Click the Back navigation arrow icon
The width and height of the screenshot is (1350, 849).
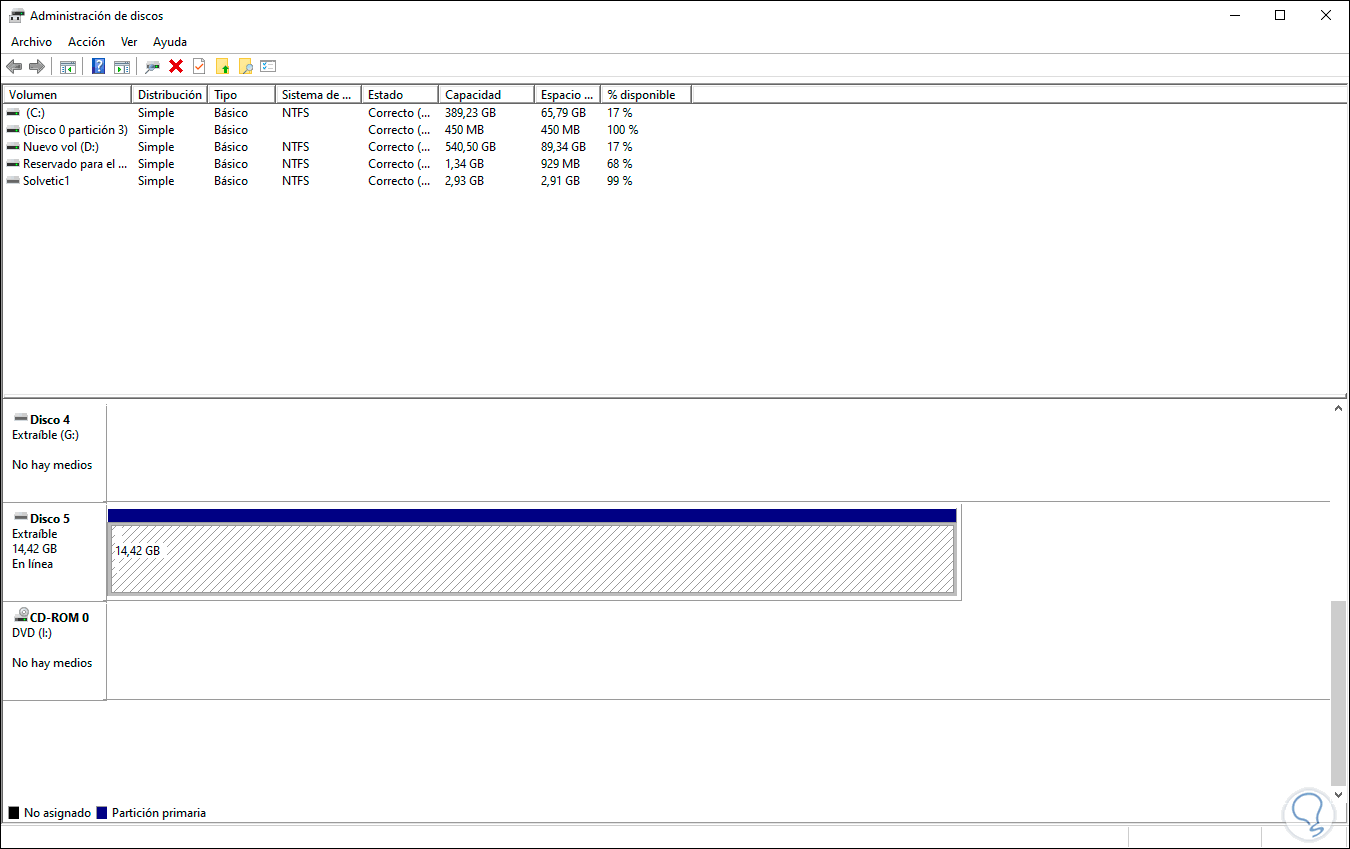click(14, 66)
